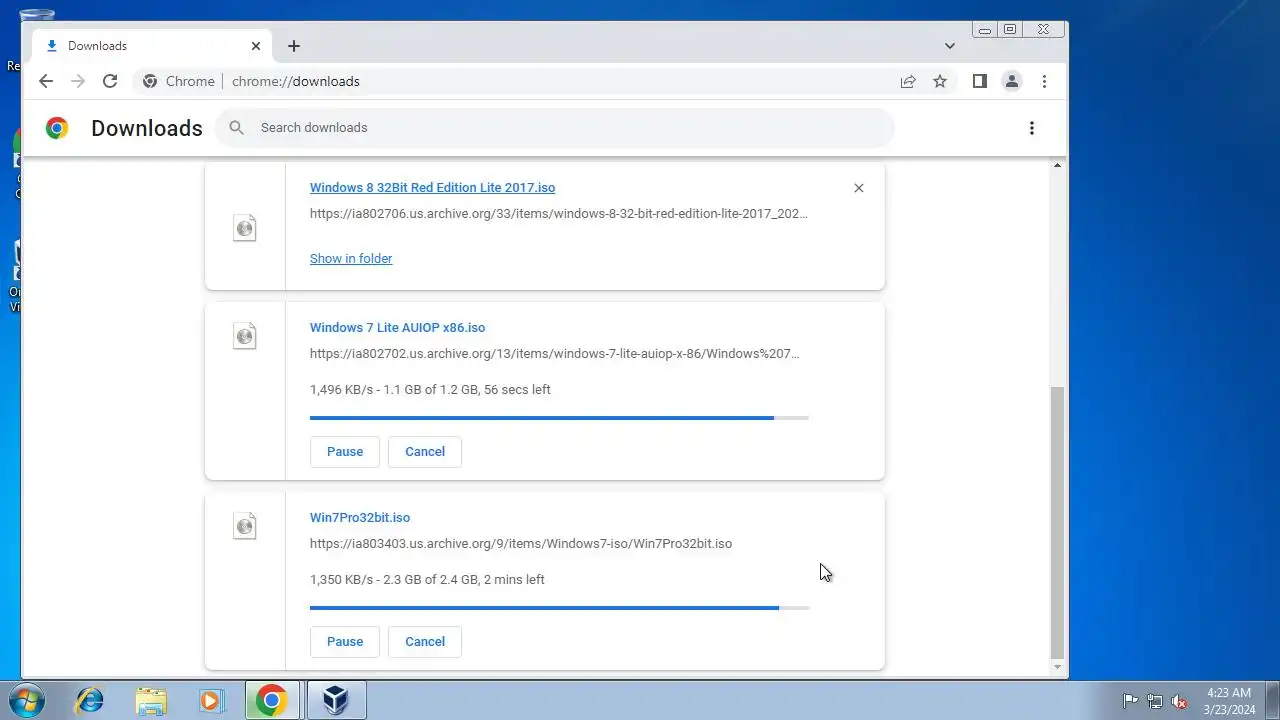Reload the Downloads page
The width and height of the screenshot is (1280, 720).
point(110,81)
